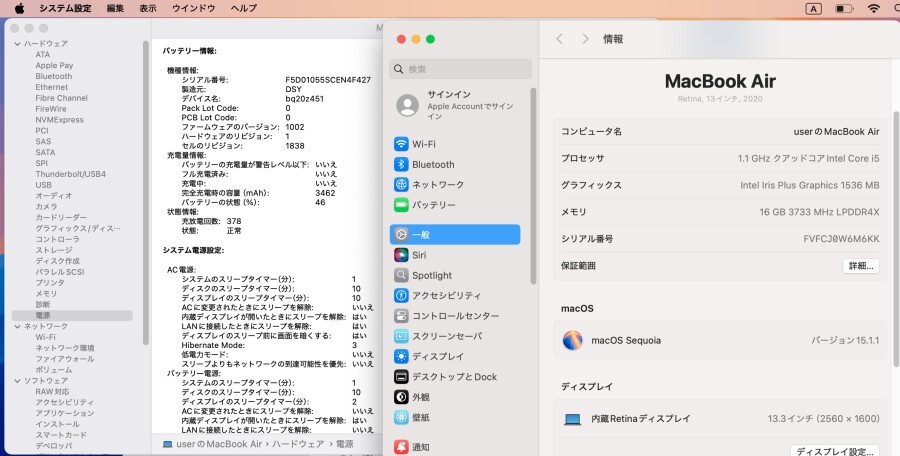Click 16 GB 3733 MHz LPDDR4X memory value

click(x=819, y=212)
